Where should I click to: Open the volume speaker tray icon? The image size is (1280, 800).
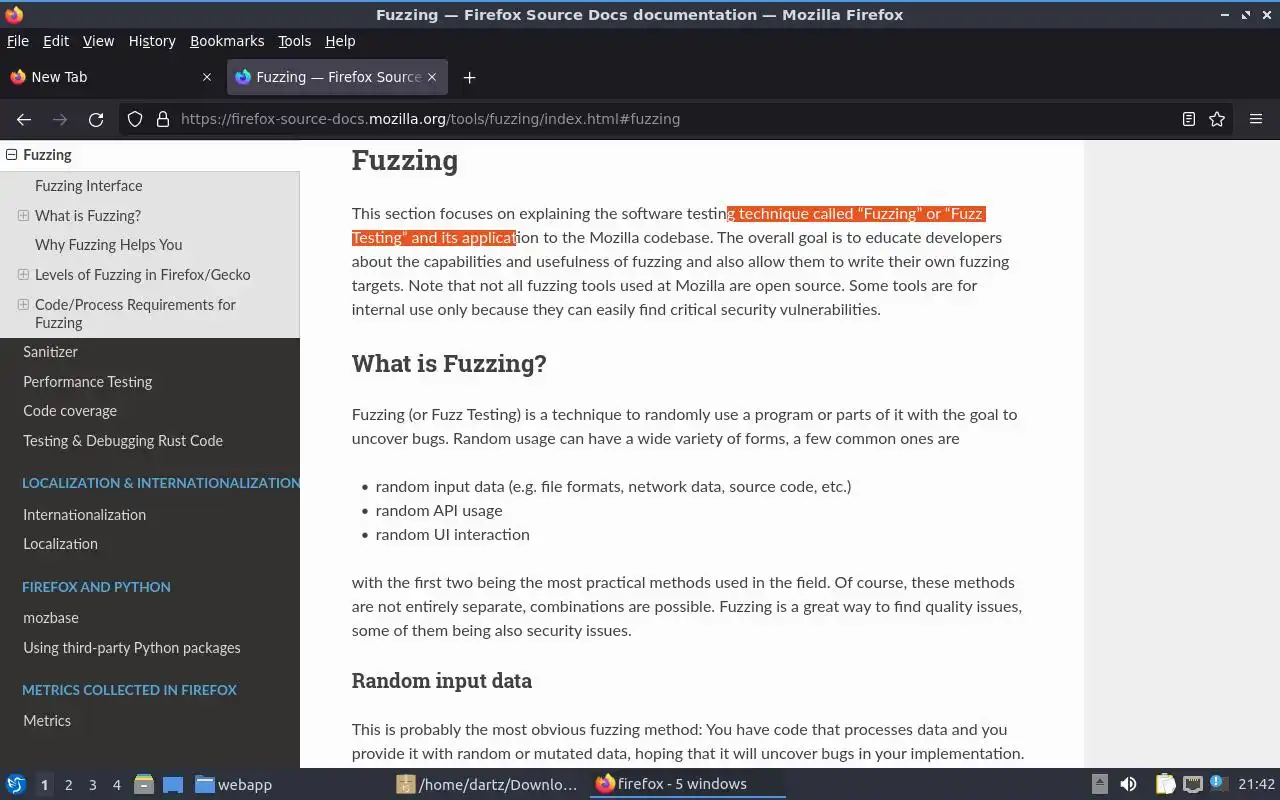[x=1128, y=784]
